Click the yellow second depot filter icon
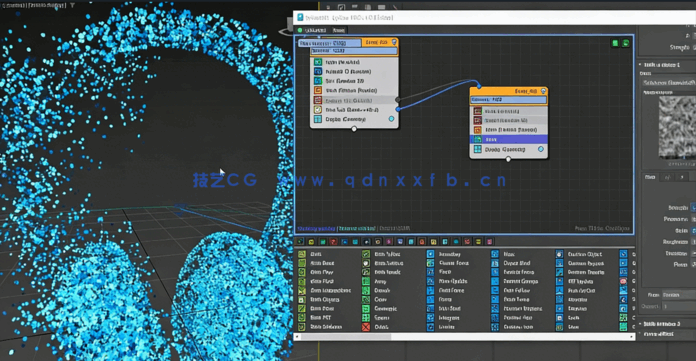 click(312, 242)
